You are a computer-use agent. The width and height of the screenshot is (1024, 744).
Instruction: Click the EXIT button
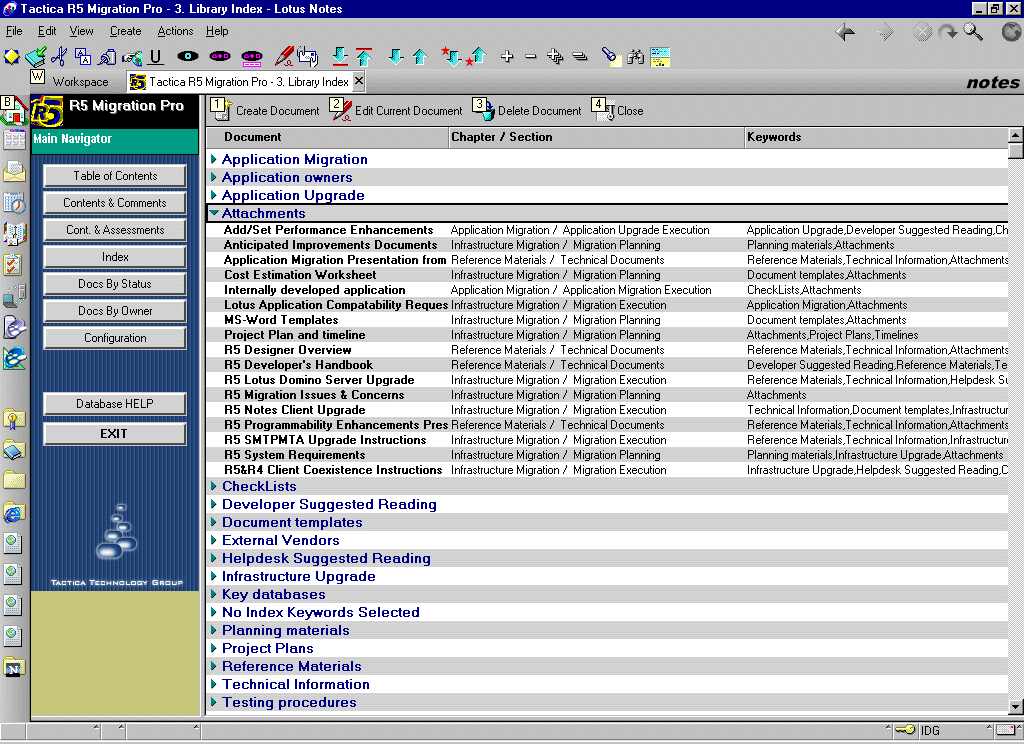click(115, 434)
